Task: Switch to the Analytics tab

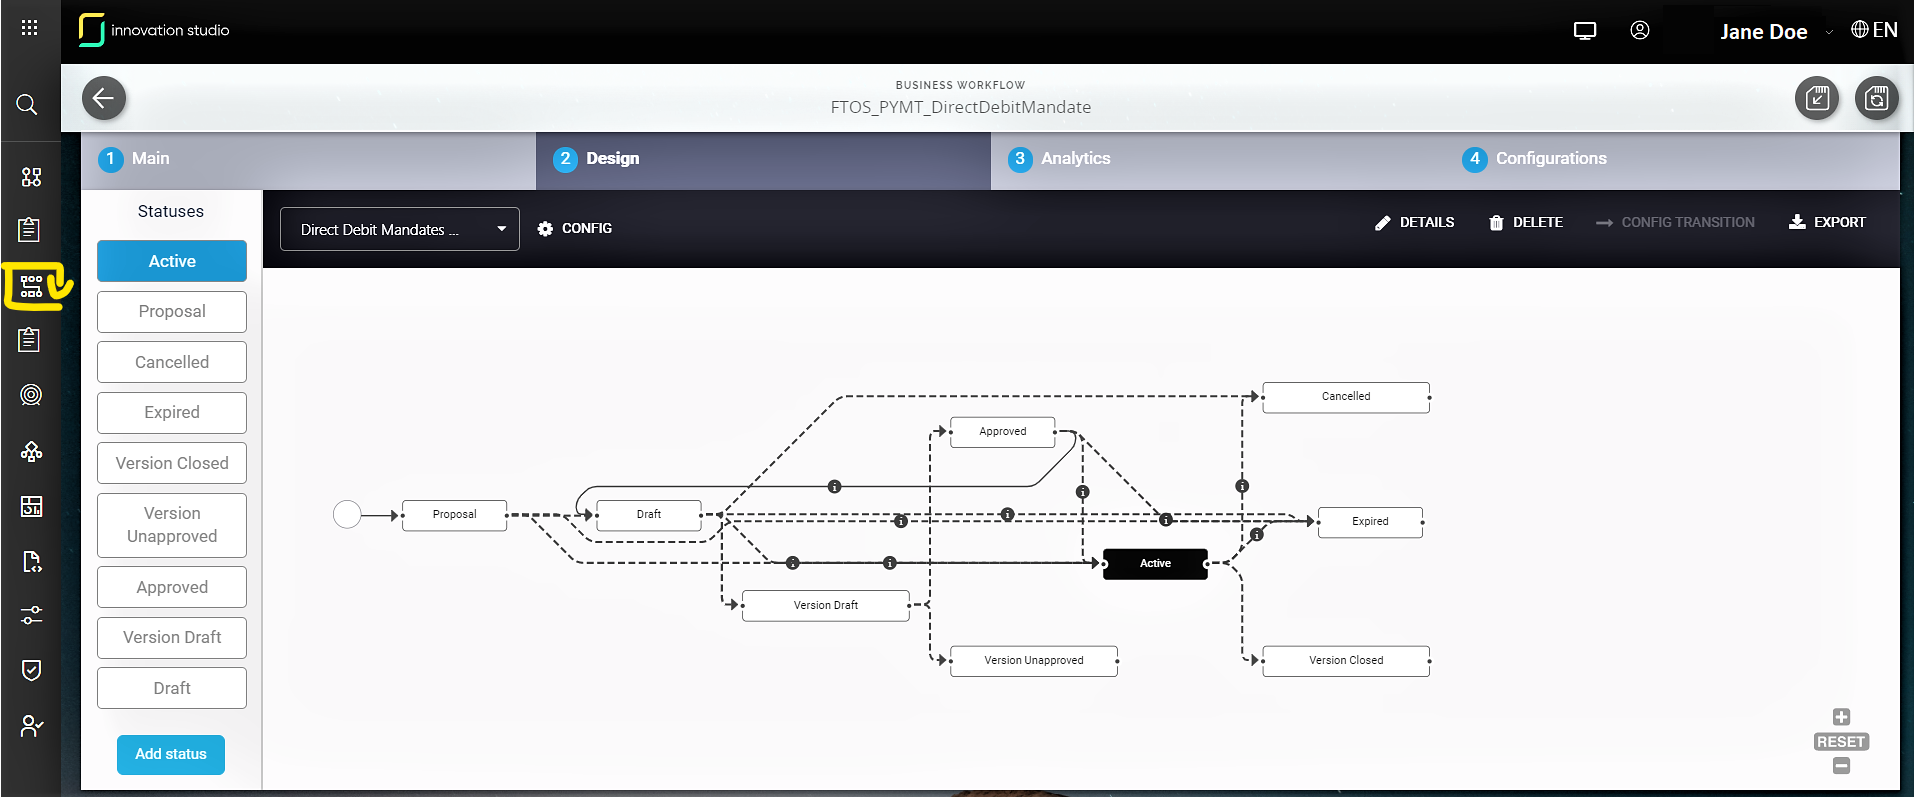Action: coord(1075,159)
